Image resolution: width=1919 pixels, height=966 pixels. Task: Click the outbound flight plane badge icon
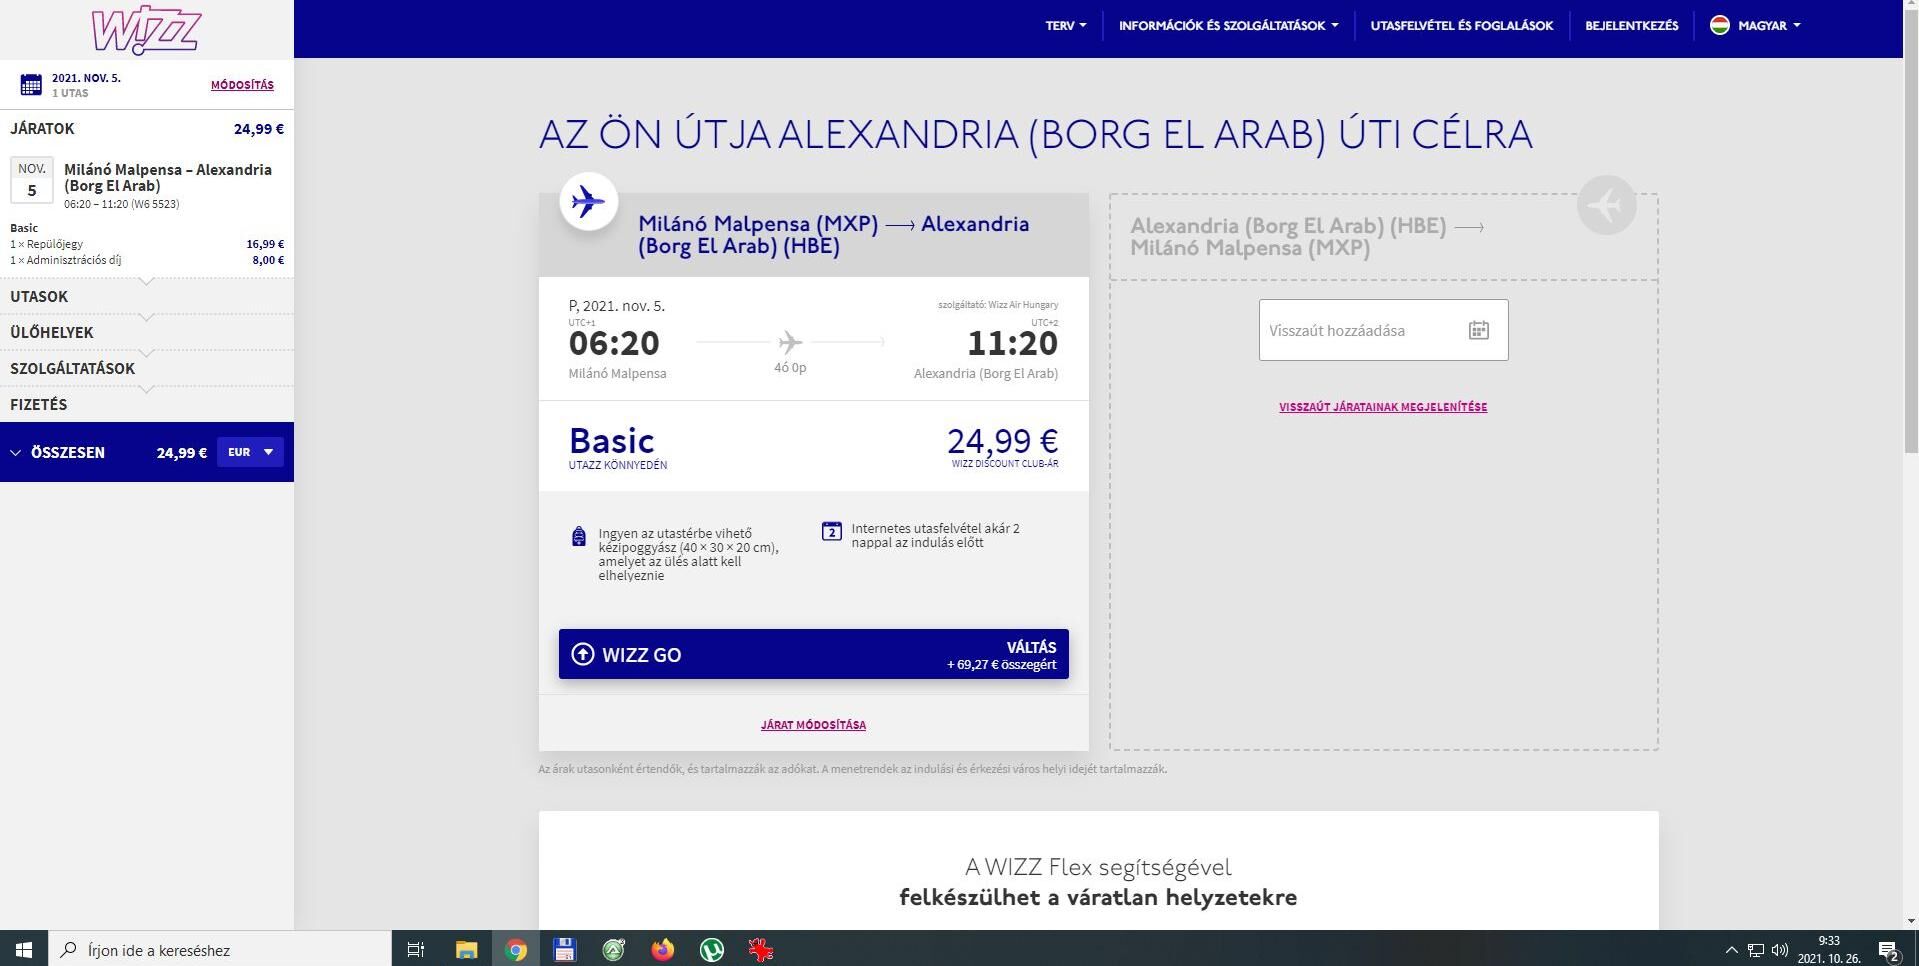point(588,202)
